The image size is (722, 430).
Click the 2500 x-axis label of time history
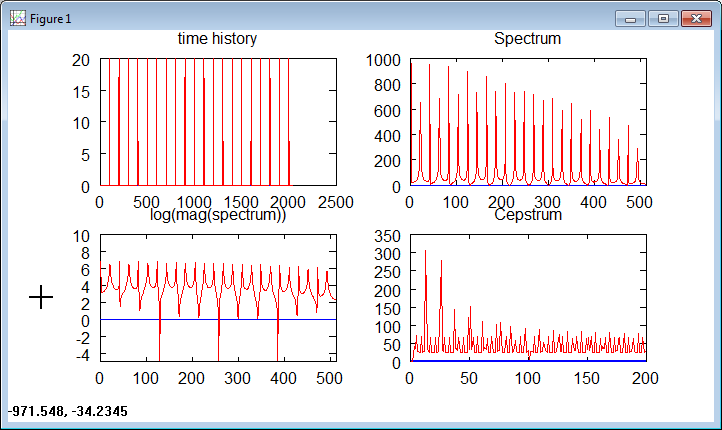pyautogui.click(x=335, y=202)
